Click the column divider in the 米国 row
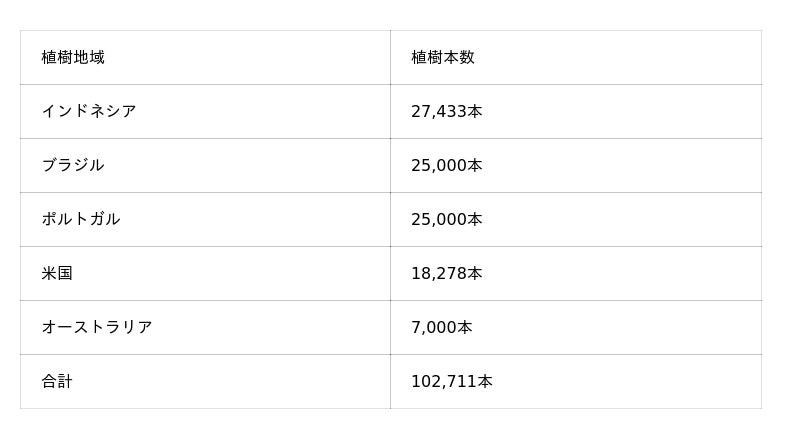800x439 pixels. (x=390, y=273)
